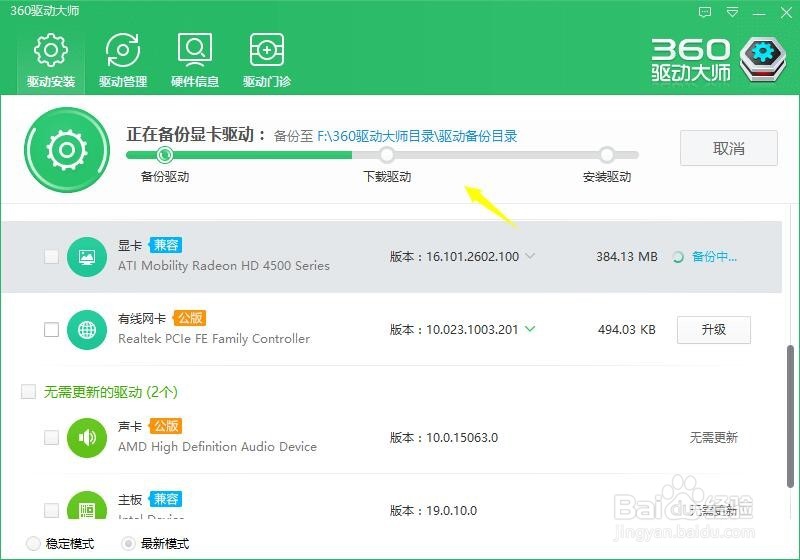Click the 公版 tag next to 有线网卡

tap(190, 318)
